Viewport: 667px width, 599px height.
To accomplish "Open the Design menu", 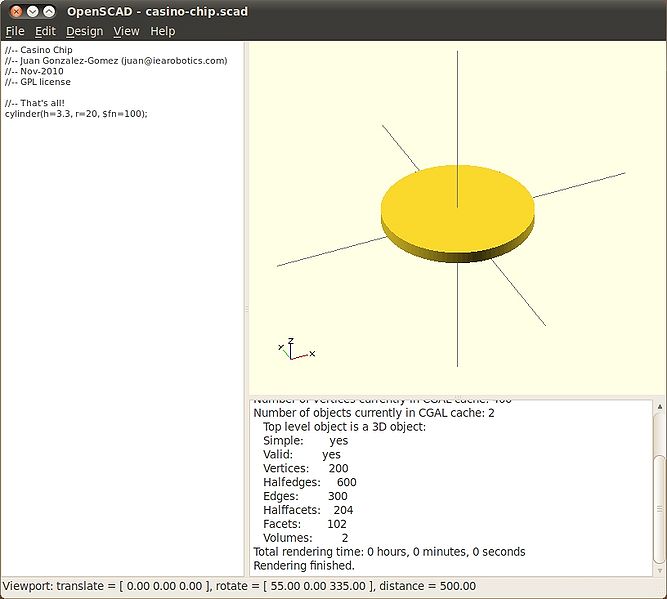I will point(84,31).
